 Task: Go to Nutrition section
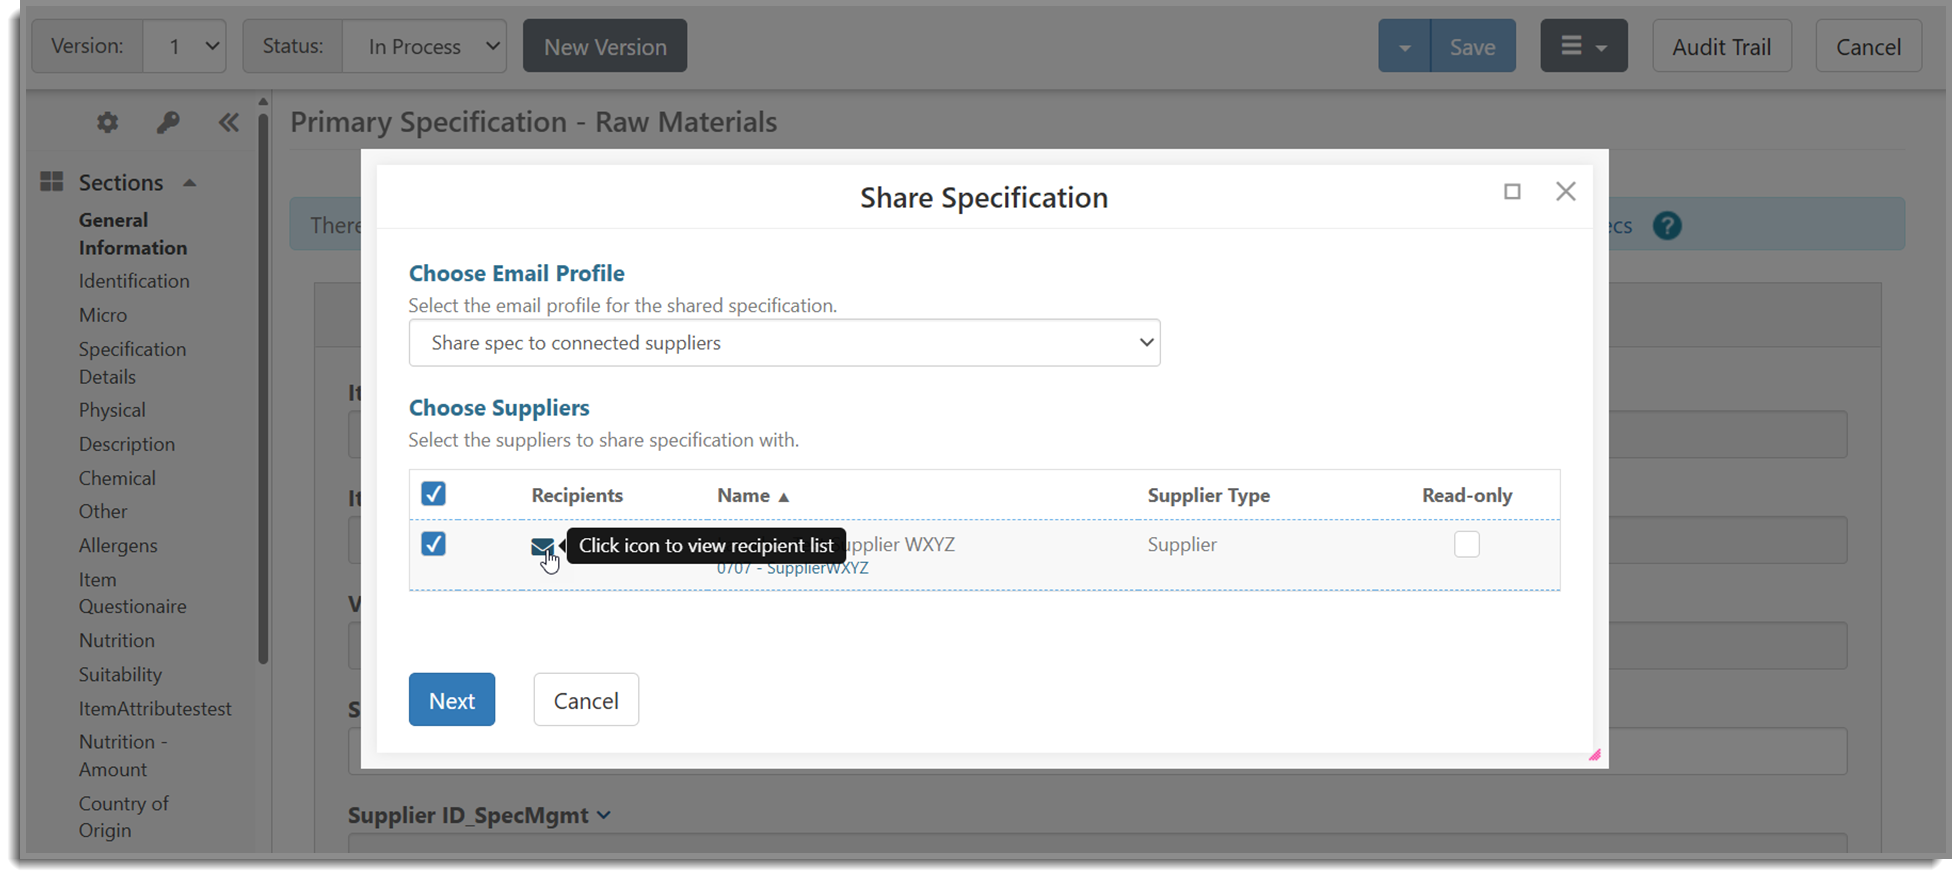coord(117,640)
